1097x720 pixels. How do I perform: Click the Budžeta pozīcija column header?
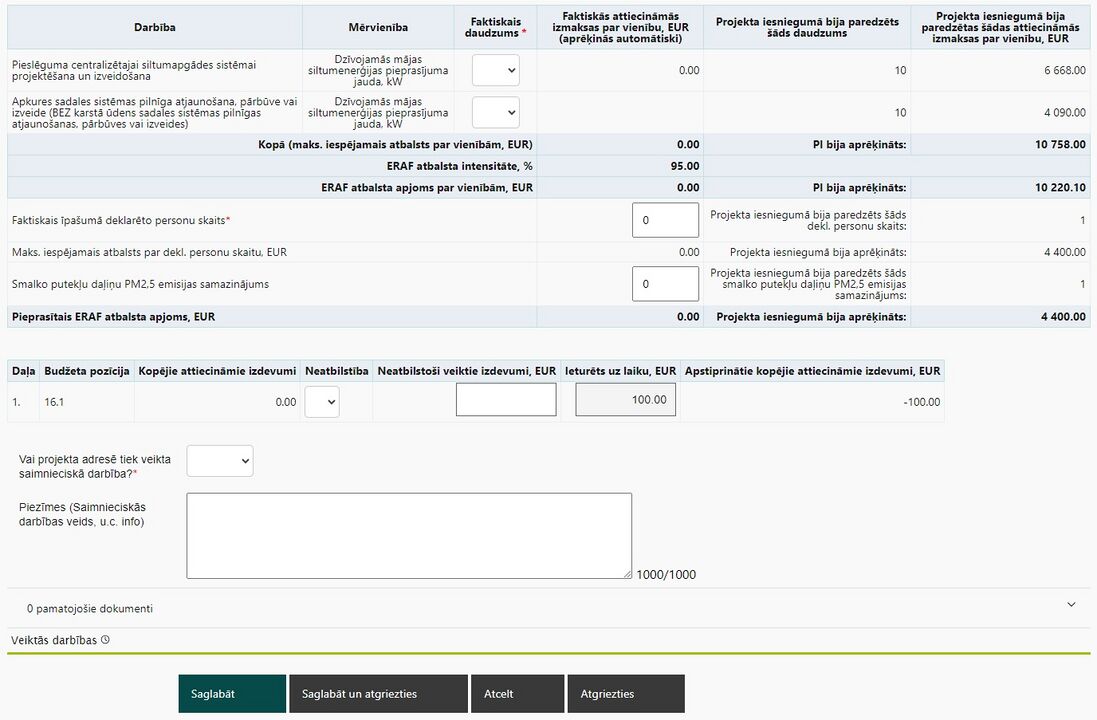pos(87,371)
